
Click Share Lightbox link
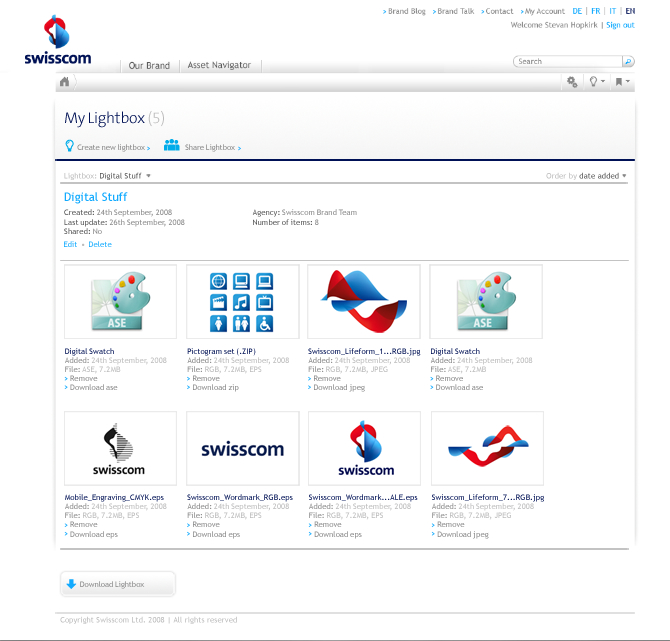pos(212,147)
